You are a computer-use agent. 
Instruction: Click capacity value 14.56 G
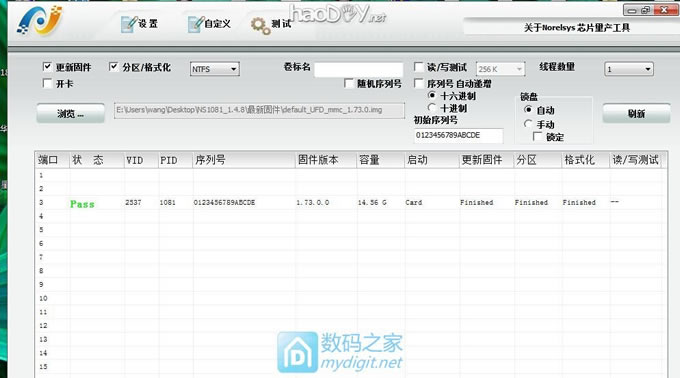[372, 202]
